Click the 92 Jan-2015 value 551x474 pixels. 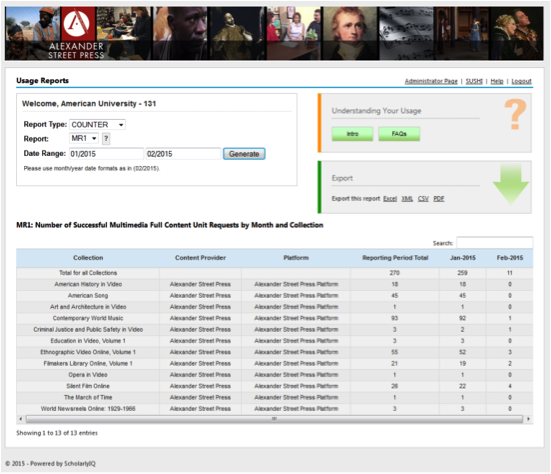(462, 318)
